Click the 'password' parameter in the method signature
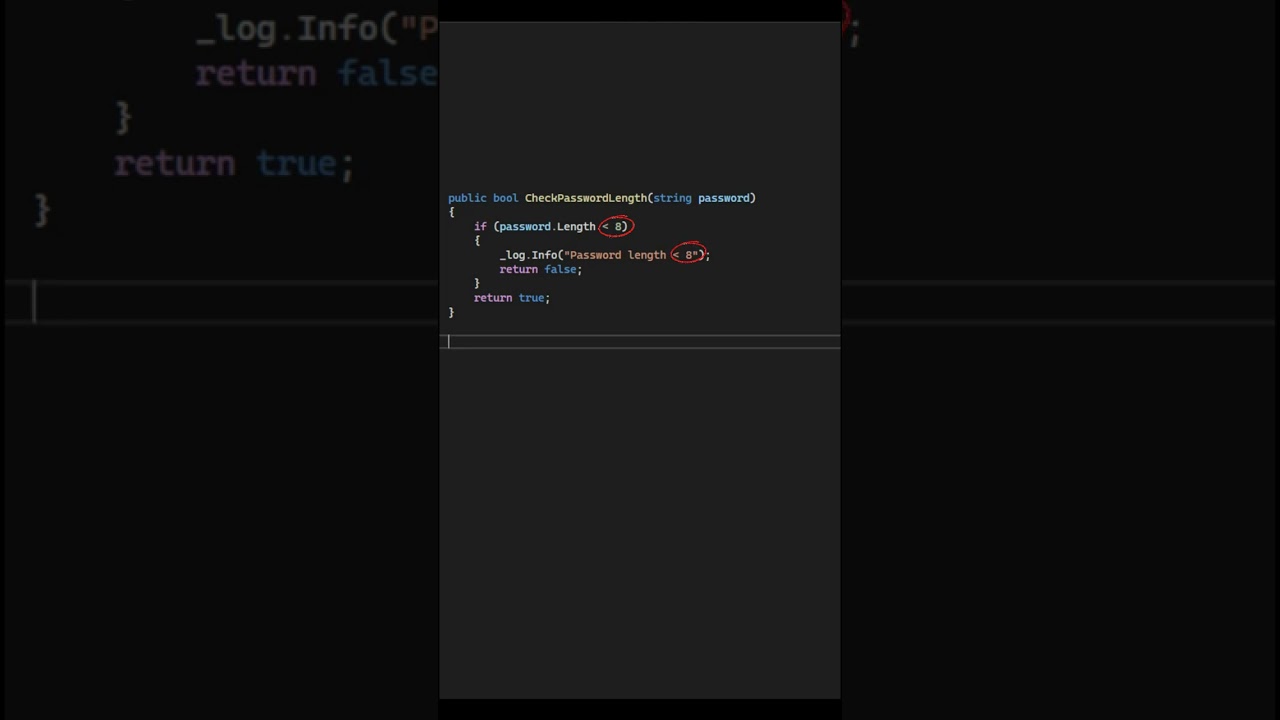Viewport: 1280px width, 720px height. pyautogui.click(x=724, y=198)
